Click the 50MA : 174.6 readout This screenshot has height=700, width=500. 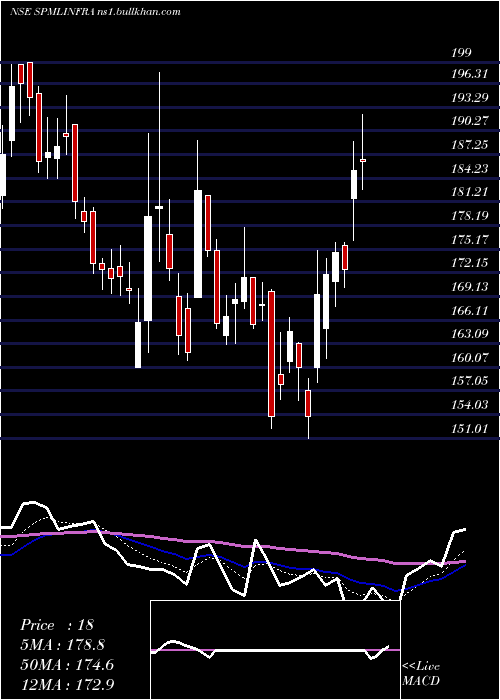67,665
